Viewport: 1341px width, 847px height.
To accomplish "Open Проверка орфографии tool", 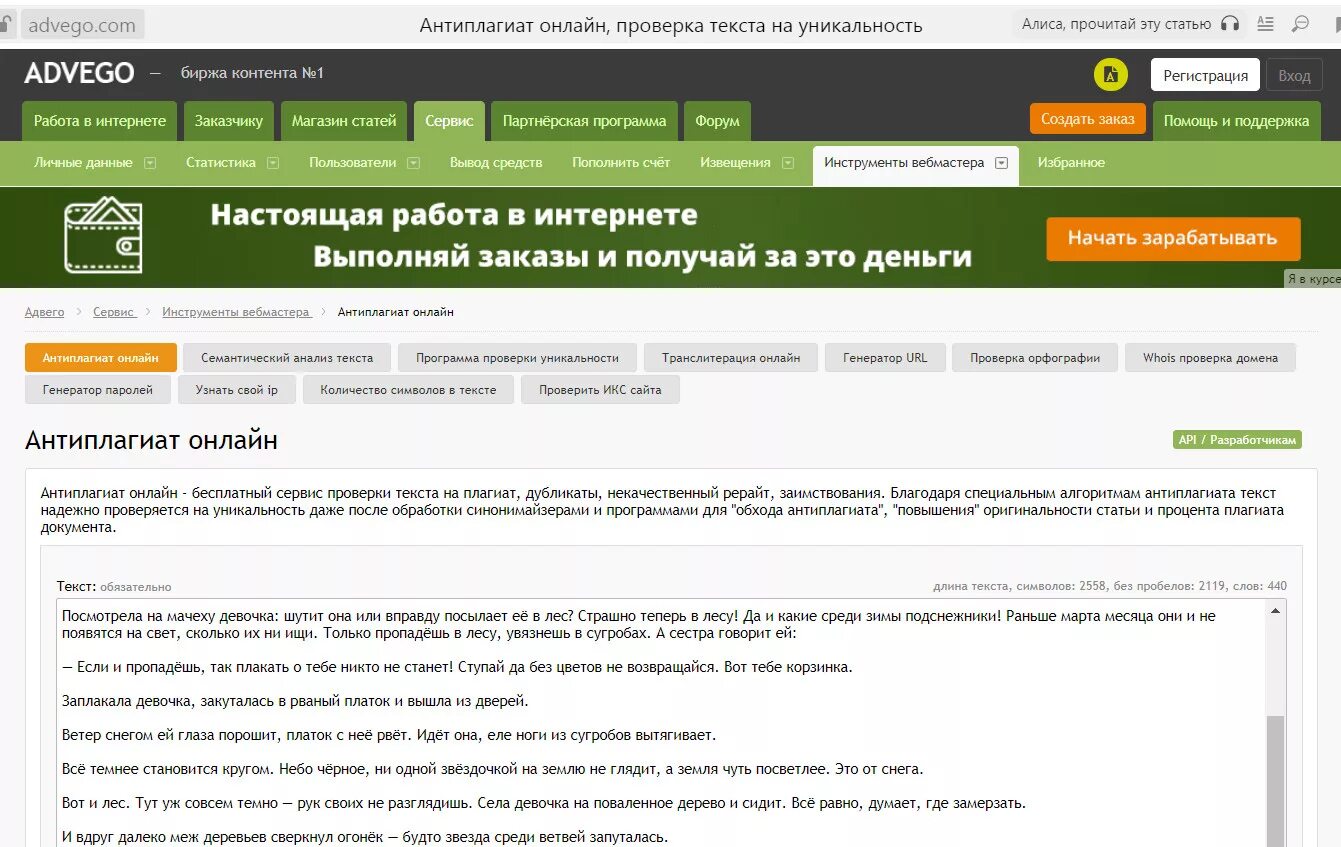I will (1035, 358).
